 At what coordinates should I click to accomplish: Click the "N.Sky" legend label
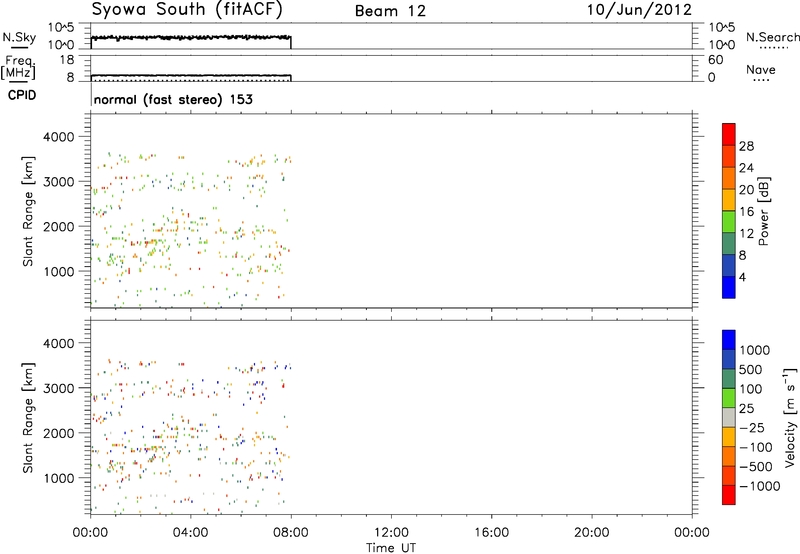(x=19, y=37)
